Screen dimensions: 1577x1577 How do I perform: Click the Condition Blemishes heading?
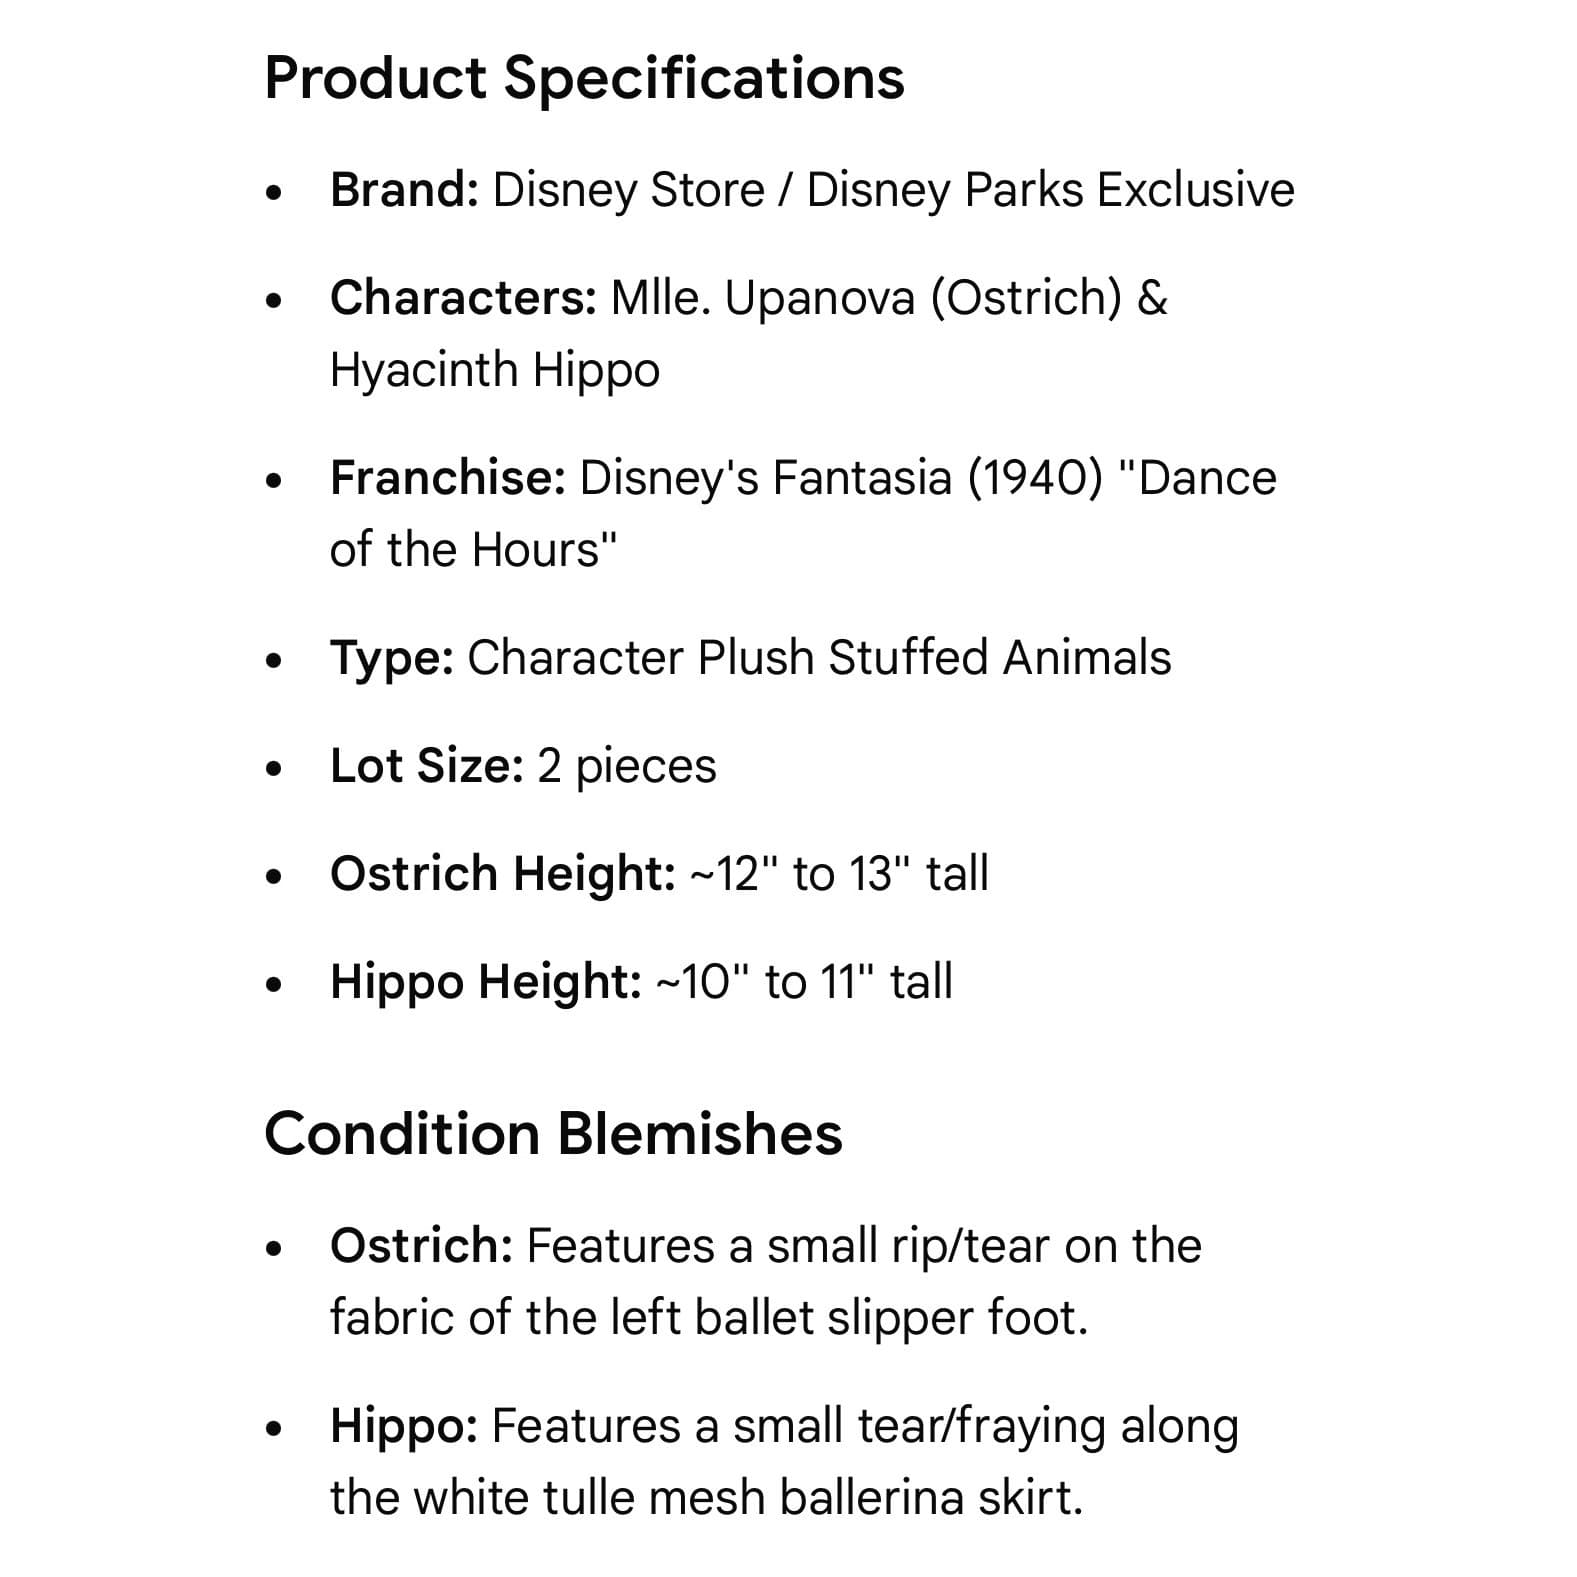553,1134
